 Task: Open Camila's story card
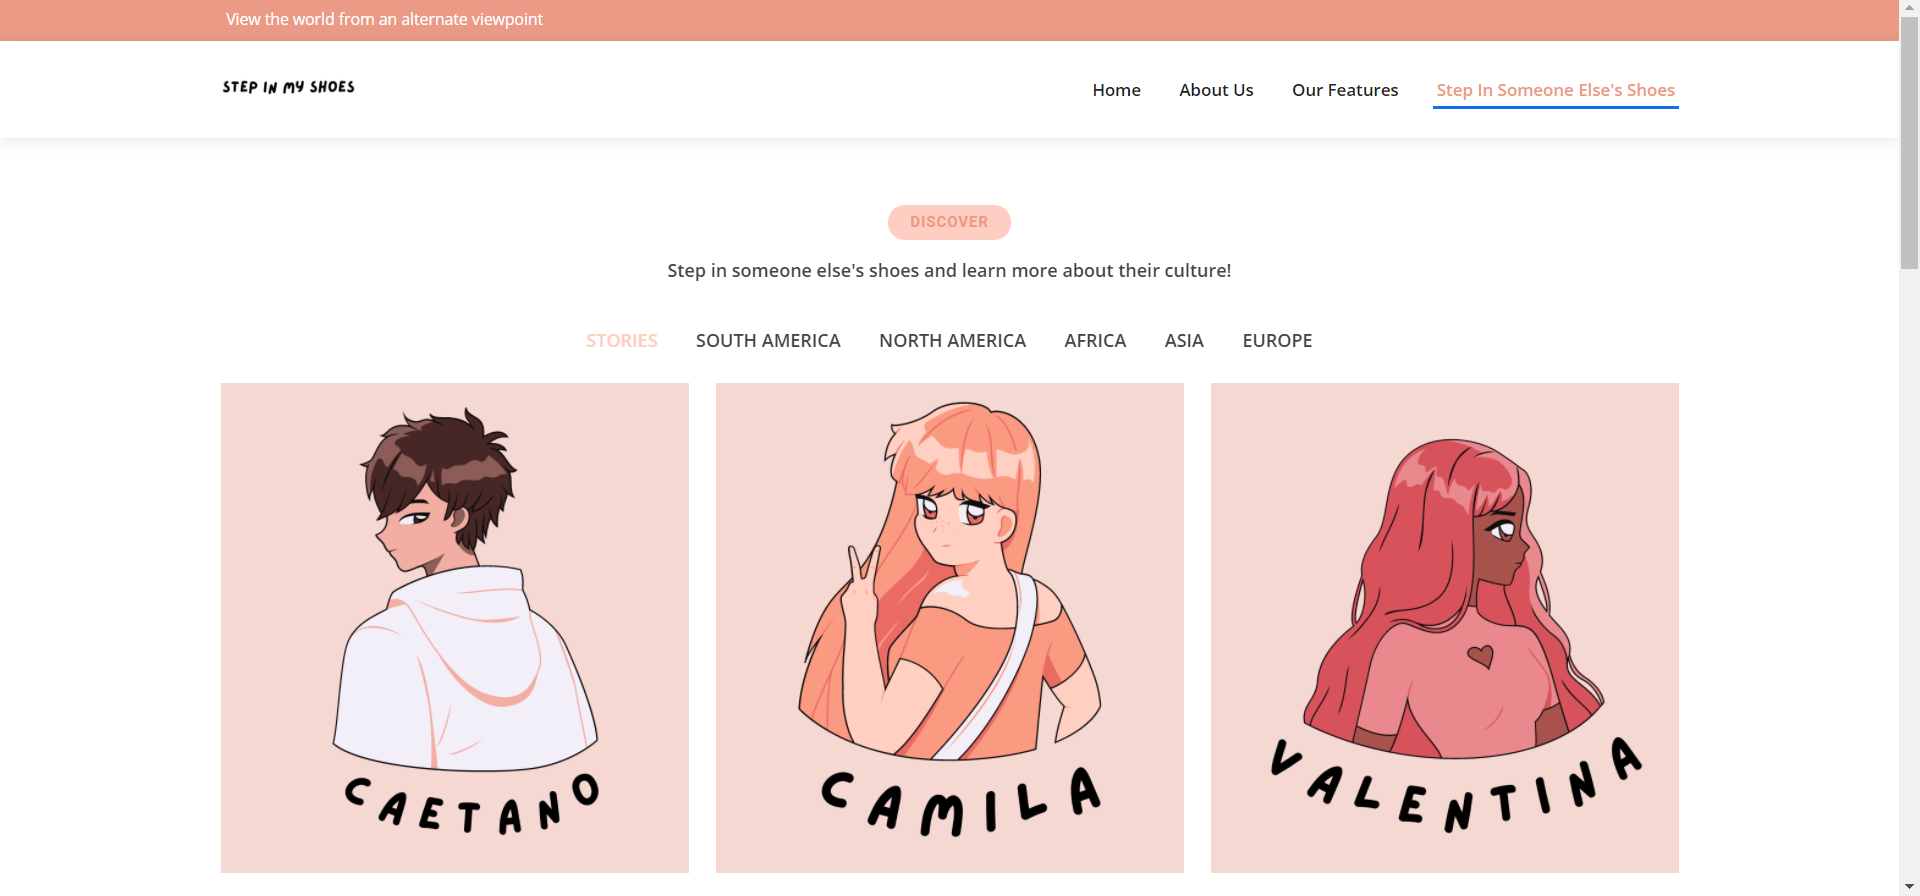pyautogui.click(x=950, y=628)
